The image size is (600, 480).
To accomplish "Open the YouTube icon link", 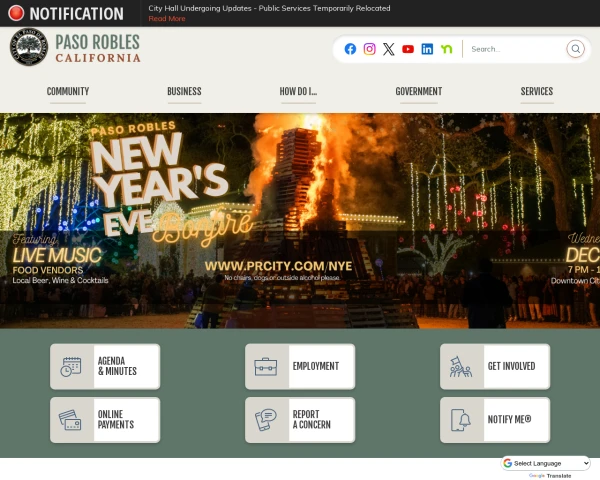I will (408, 49).
